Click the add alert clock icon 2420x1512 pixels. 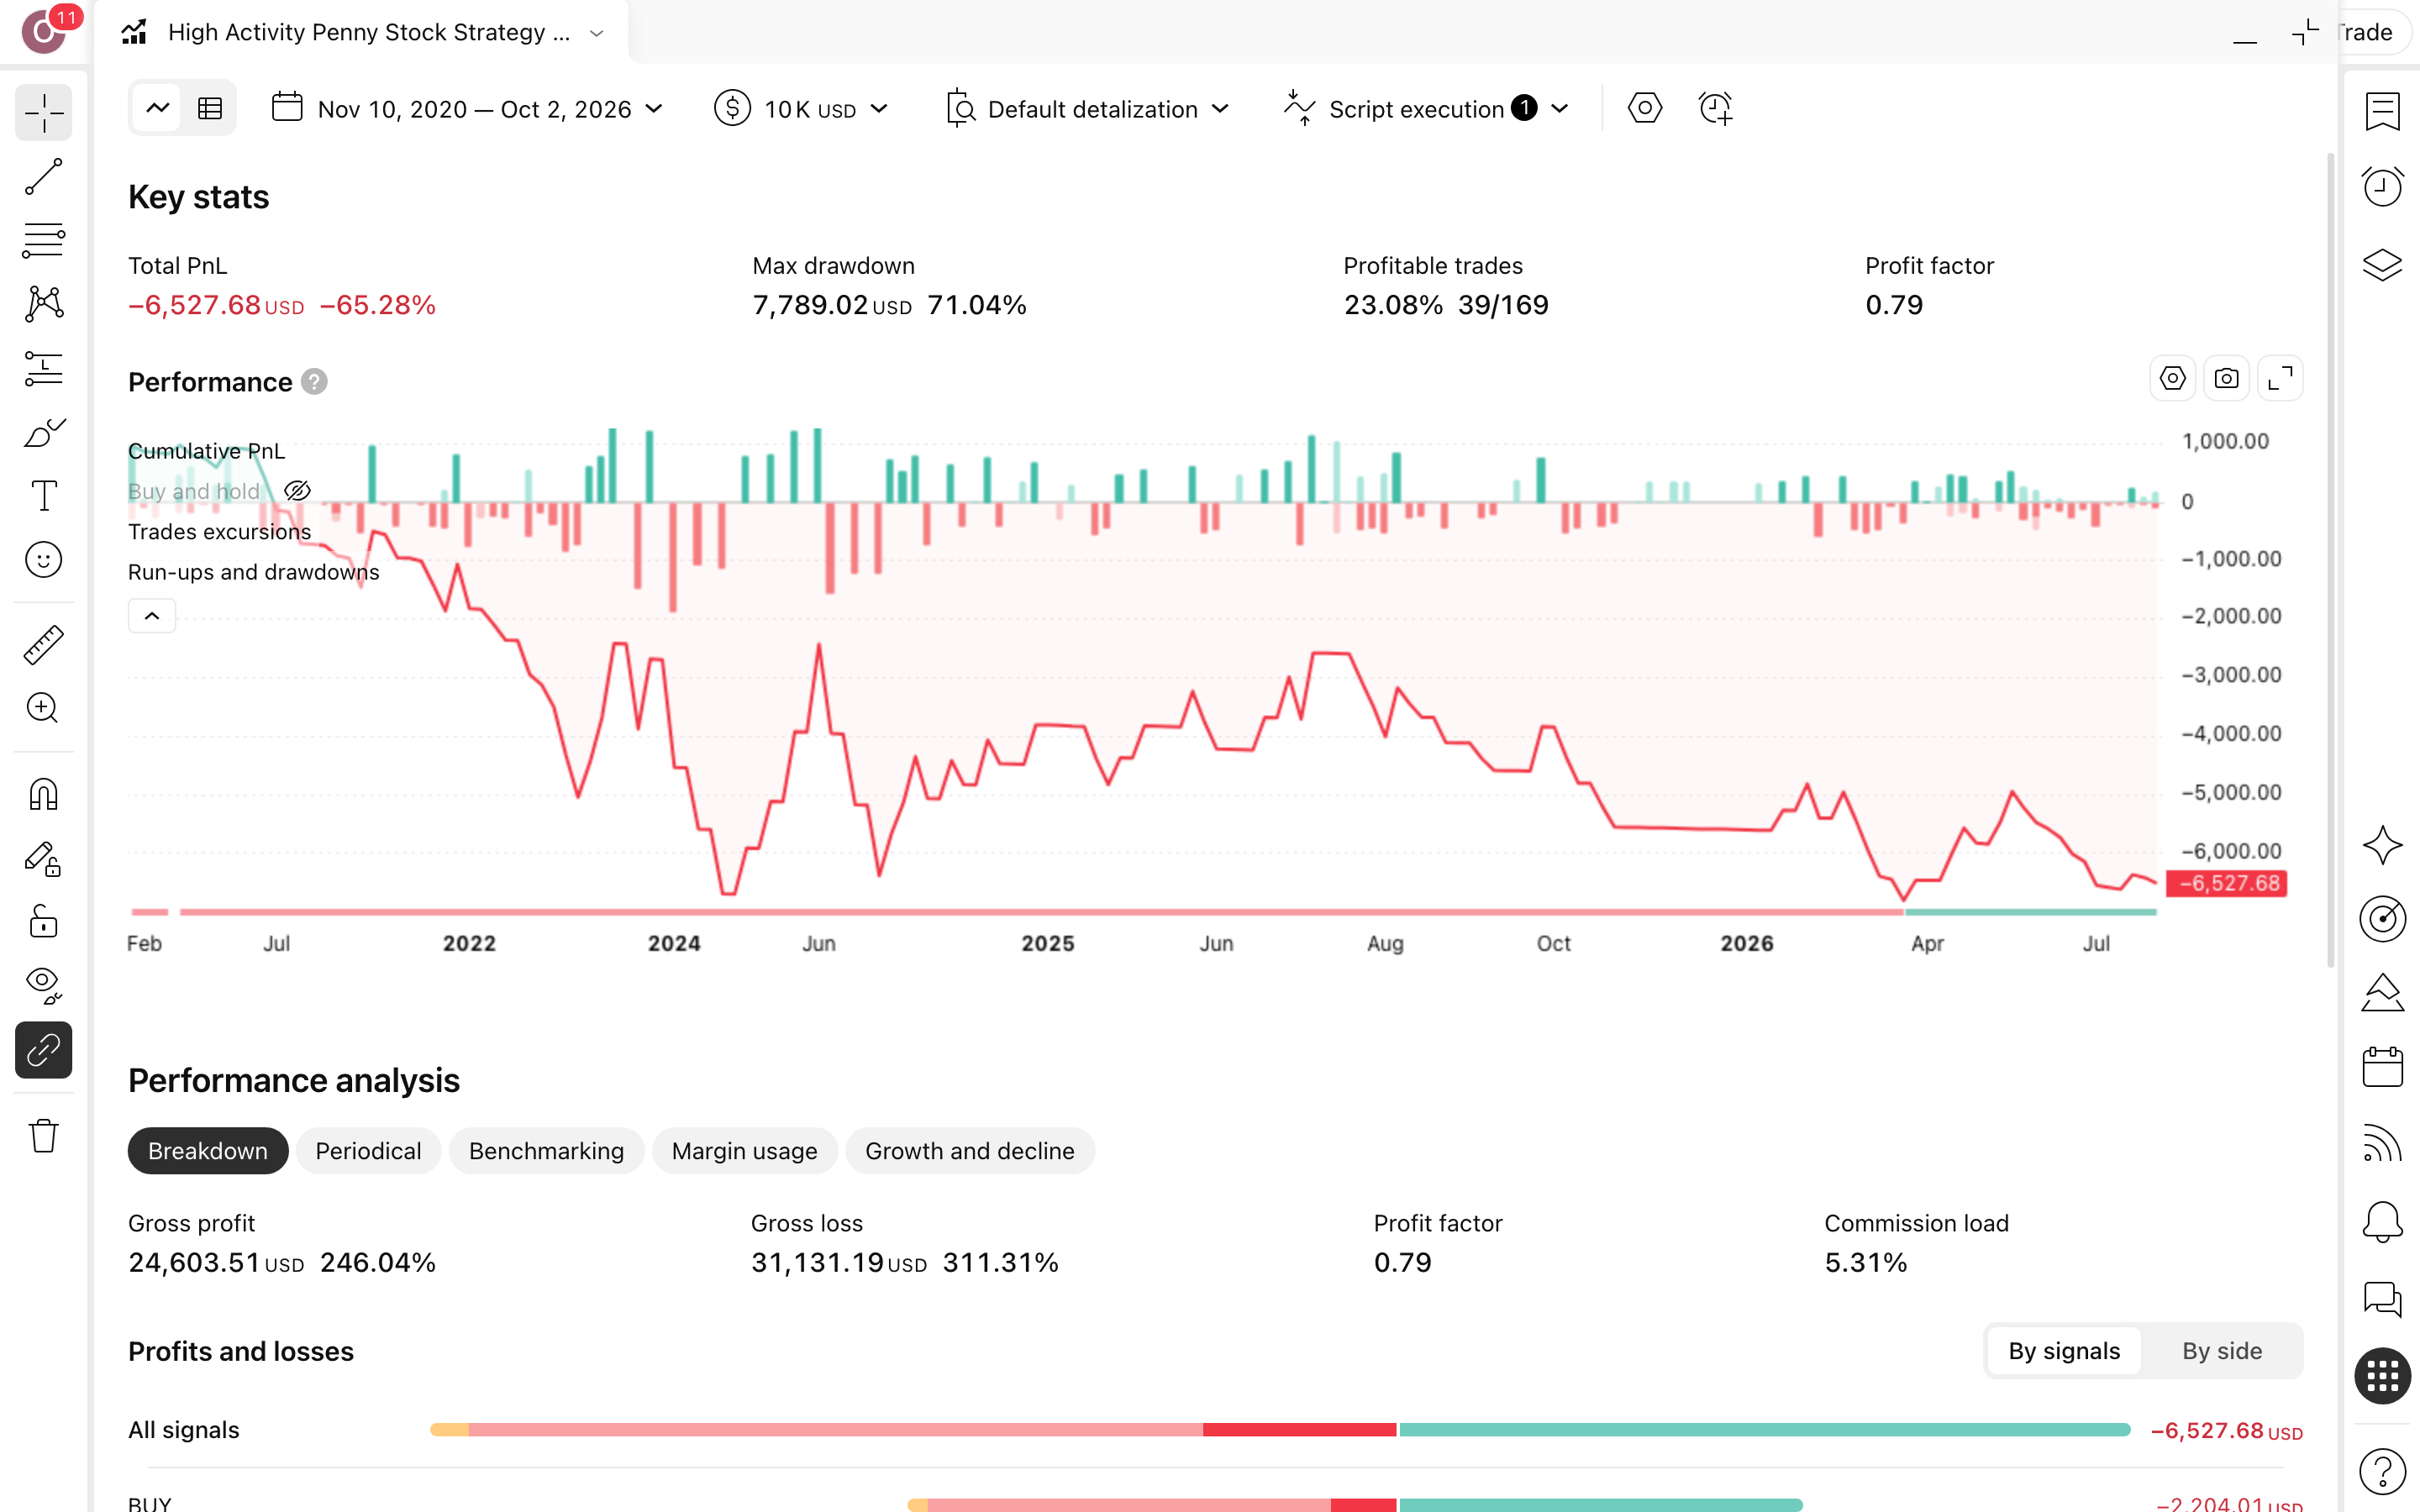coord(1716,108)
